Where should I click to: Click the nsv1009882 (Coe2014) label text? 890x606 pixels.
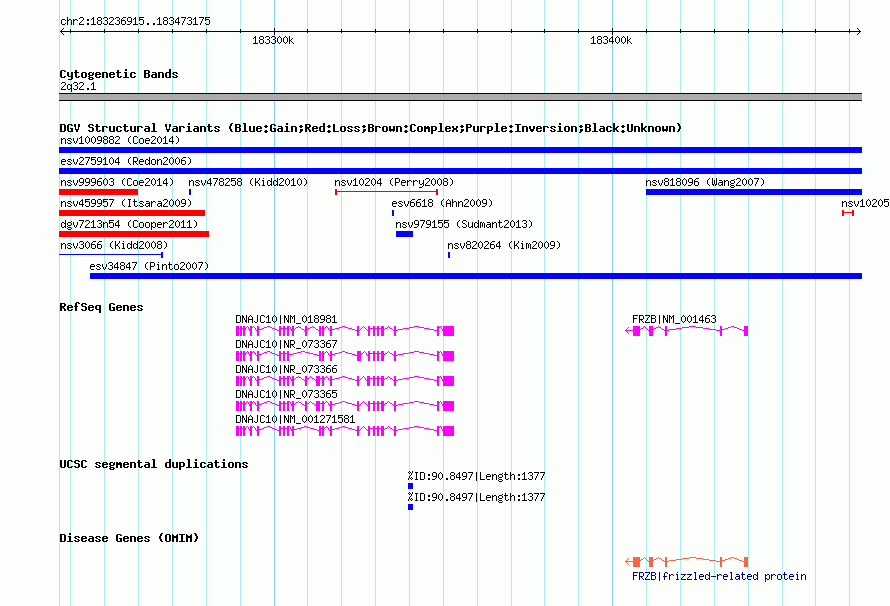[120, 140]
